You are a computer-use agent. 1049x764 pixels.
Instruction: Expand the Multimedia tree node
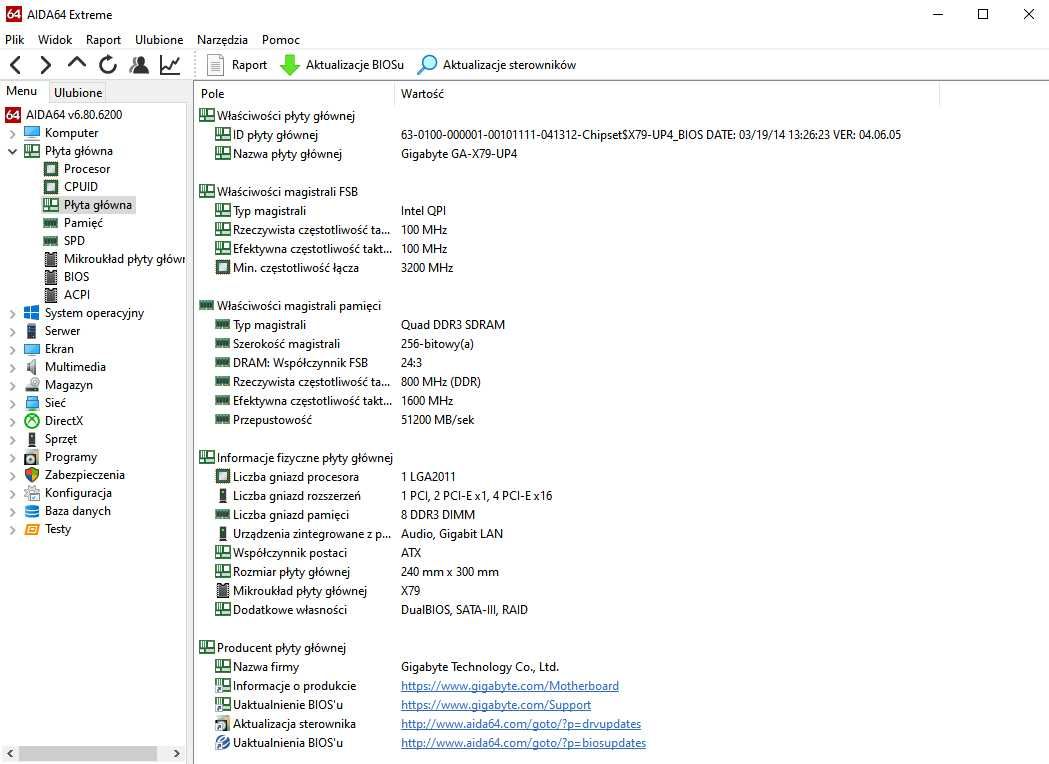point(12,367)
